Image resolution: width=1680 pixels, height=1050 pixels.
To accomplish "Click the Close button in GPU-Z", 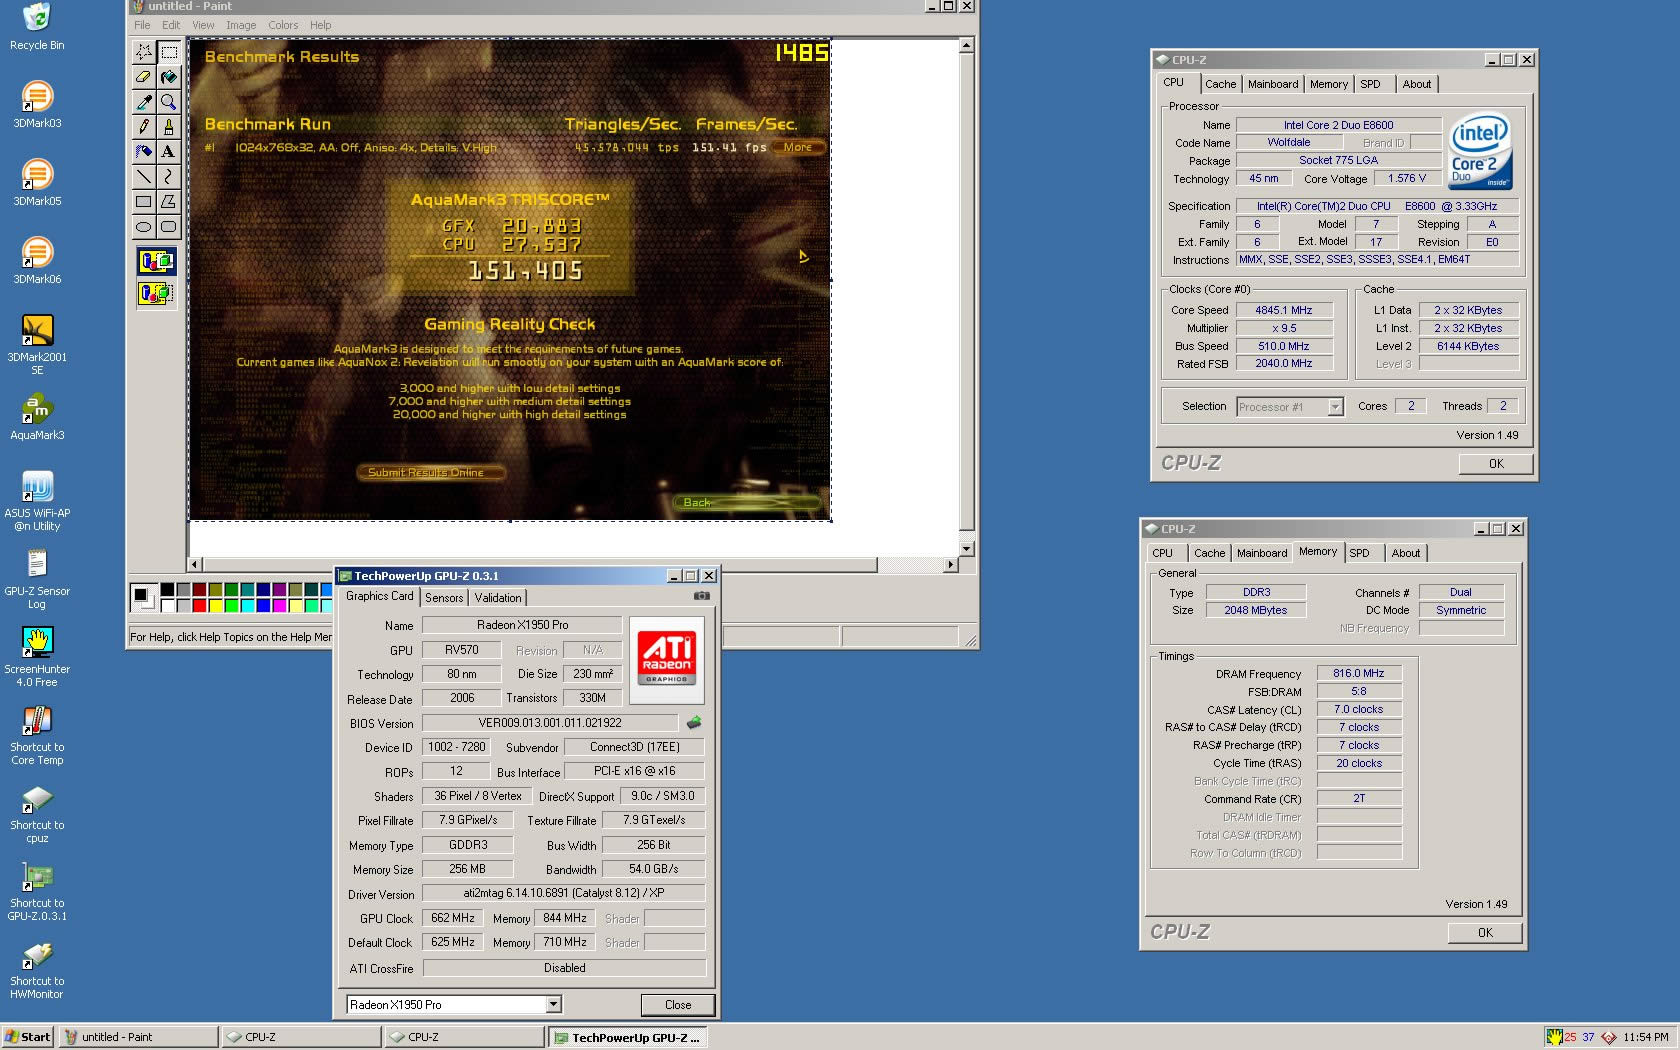I will point(678,1005).
